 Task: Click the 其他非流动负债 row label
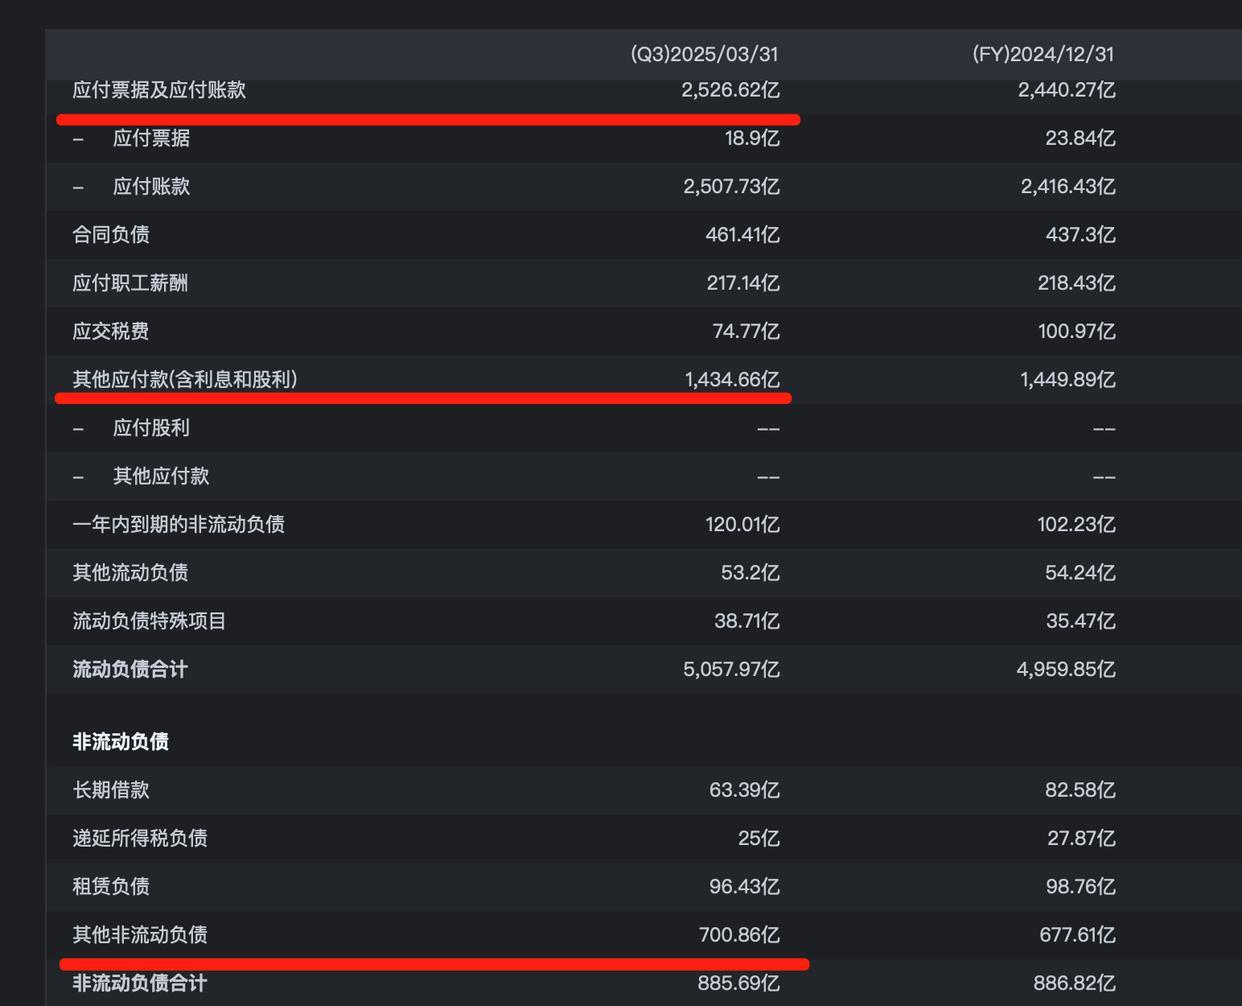click(x=140, y=935)
